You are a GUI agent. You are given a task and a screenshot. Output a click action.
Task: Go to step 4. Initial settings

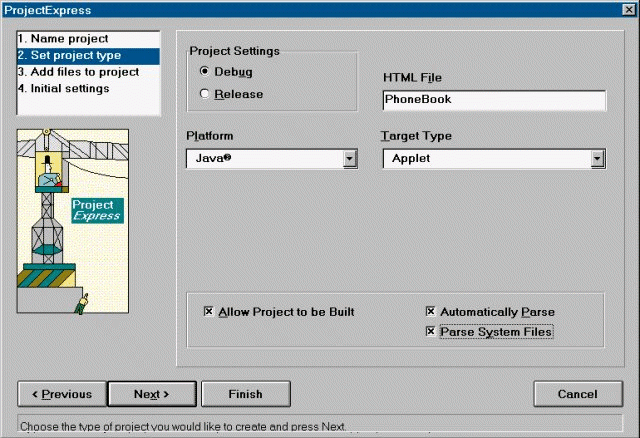tap(63, 88)
